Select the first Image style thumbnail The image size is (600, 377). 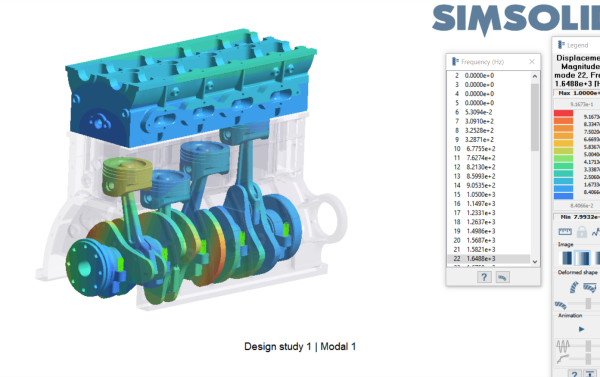pyautogui.click(x=567, y=258)
